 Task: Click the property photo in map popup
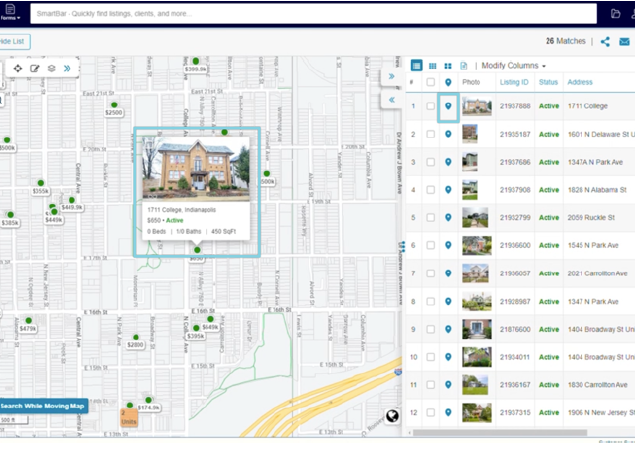(x=196, y=169)
